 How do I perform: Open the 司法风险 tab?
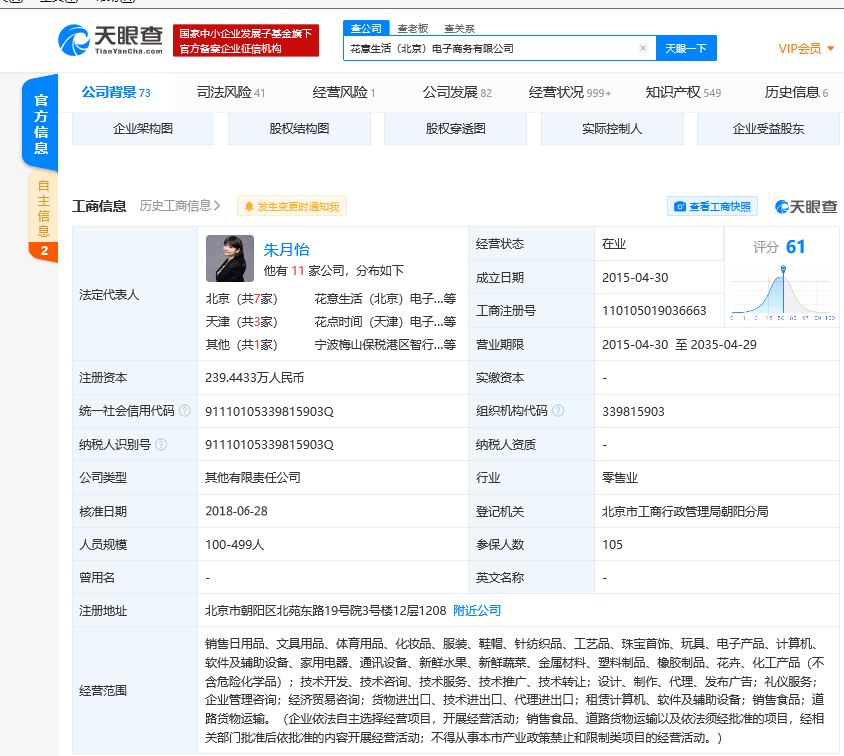[231, 93]
